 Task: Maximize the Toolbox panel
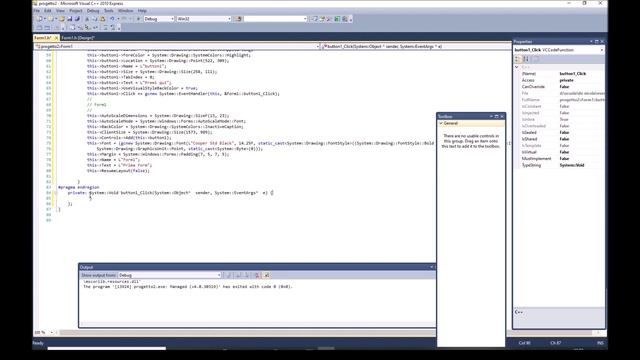point(496,116)
